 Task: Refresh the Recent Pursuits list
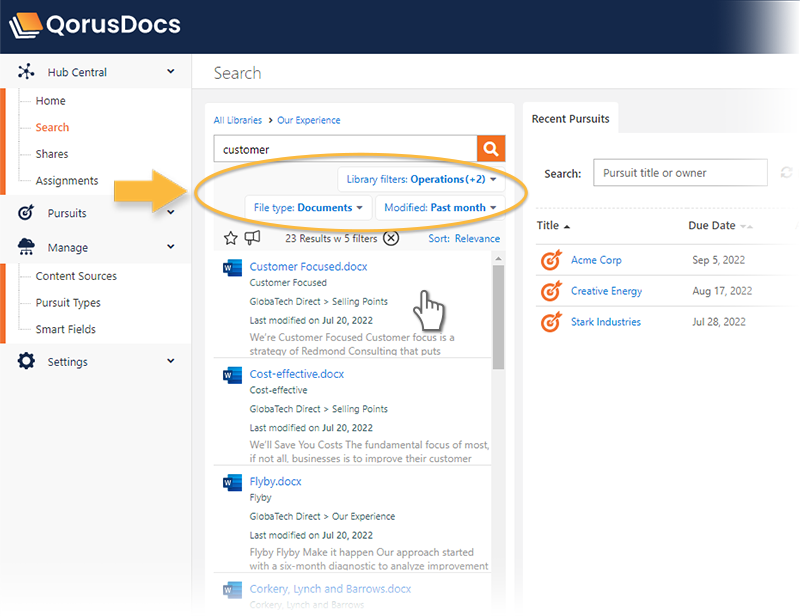coord(786,173)
